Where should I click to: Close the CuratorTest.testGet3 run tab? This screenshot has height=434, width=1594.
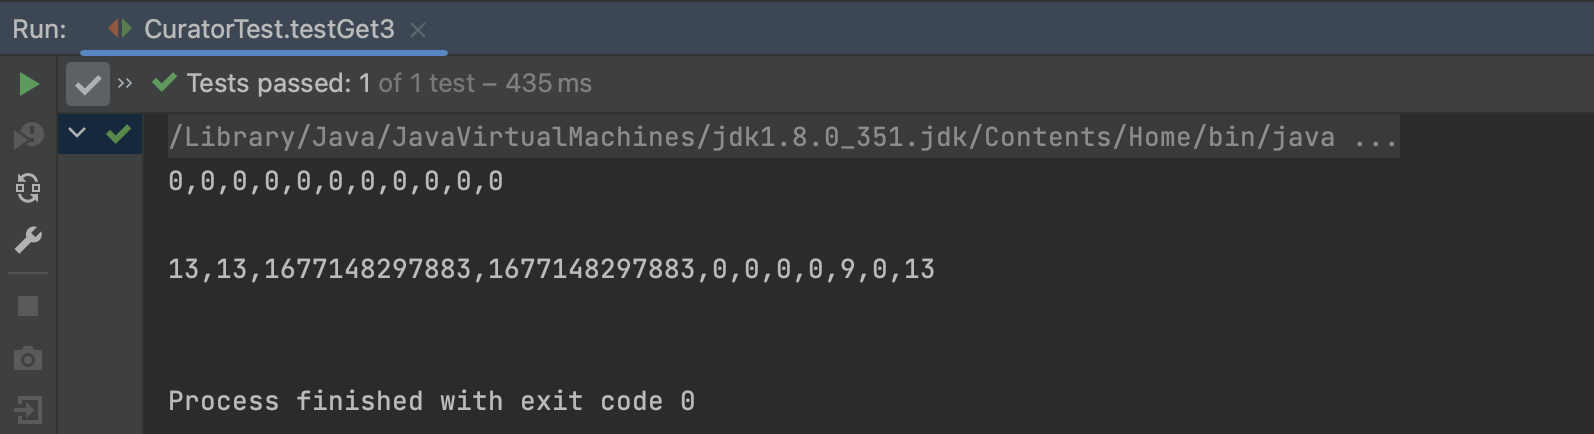418,30
